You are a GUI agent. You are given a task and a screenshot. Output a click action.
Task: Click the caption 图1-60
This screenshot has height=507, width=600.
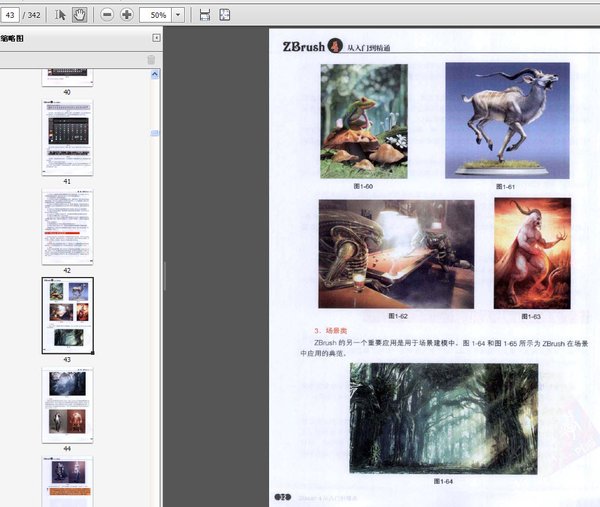[x=363, y=186]
